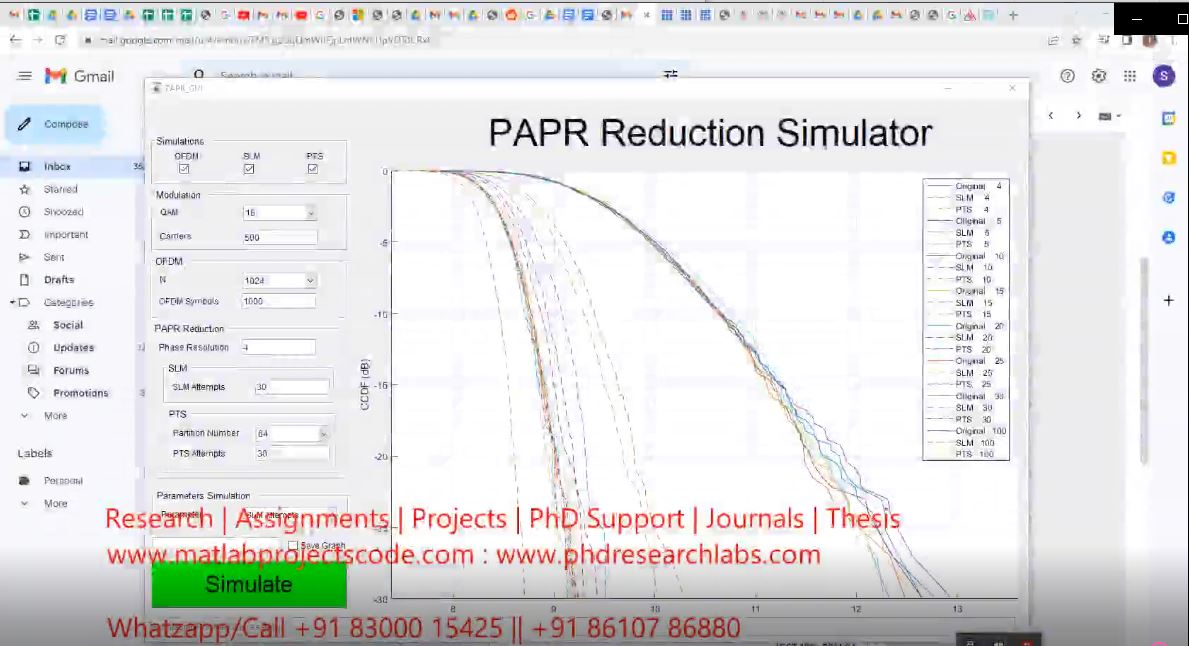Open Google Keep in side panel
The height and width of the screenshot is (646, 1189).
pyautogui.click(x=1168, y=158)
